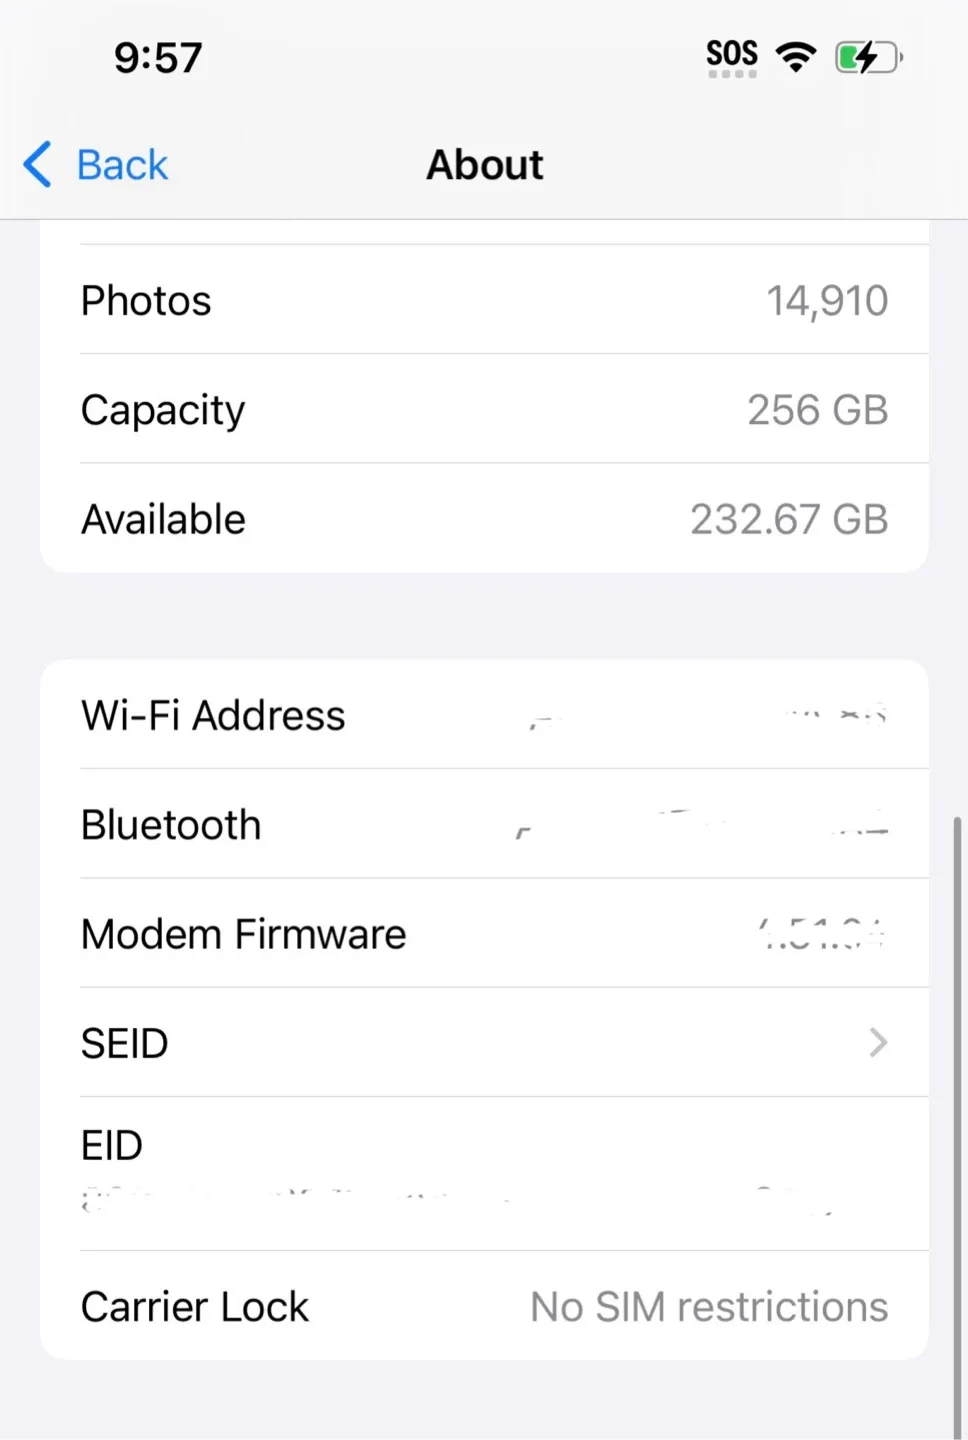Screen dimensions: 968x1440
Task: Open SEID details via its disclosure chevron
Action: click(878, 1043)
